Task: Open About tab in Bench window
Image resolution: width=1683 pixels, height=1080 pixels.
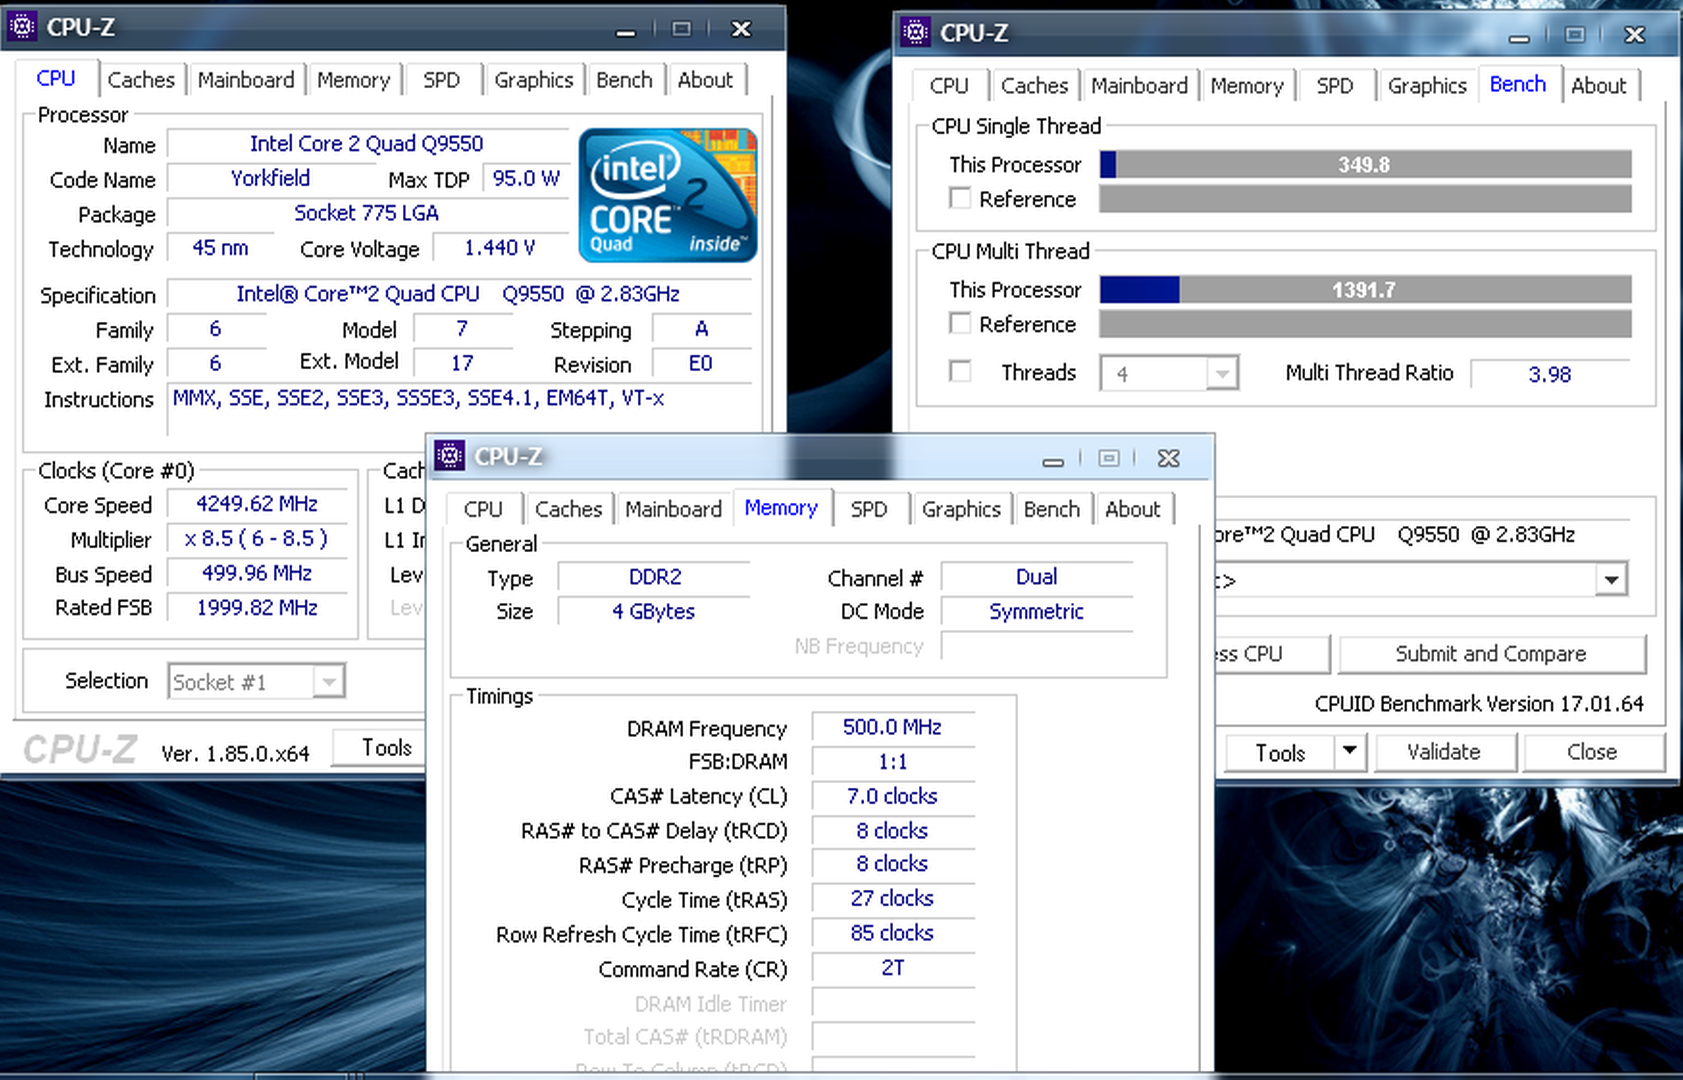Action: coord(1599,86)
